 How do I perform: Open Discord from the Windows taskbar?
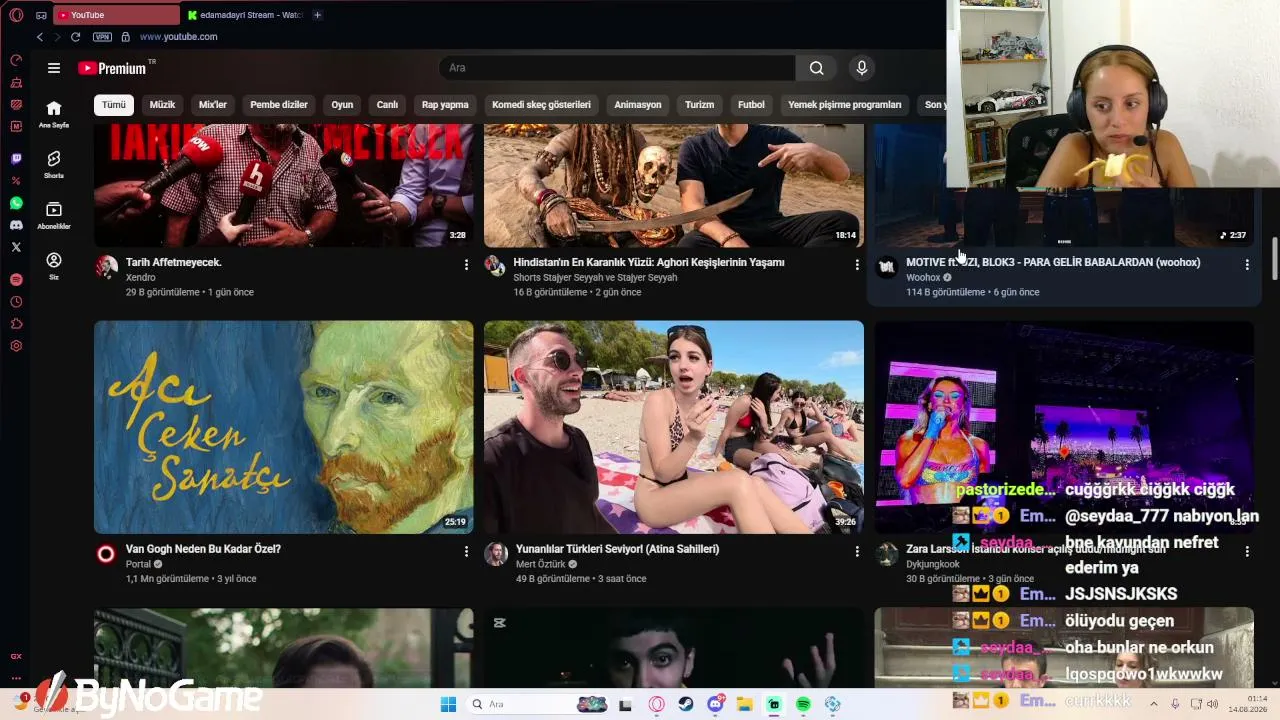point(716,704)
